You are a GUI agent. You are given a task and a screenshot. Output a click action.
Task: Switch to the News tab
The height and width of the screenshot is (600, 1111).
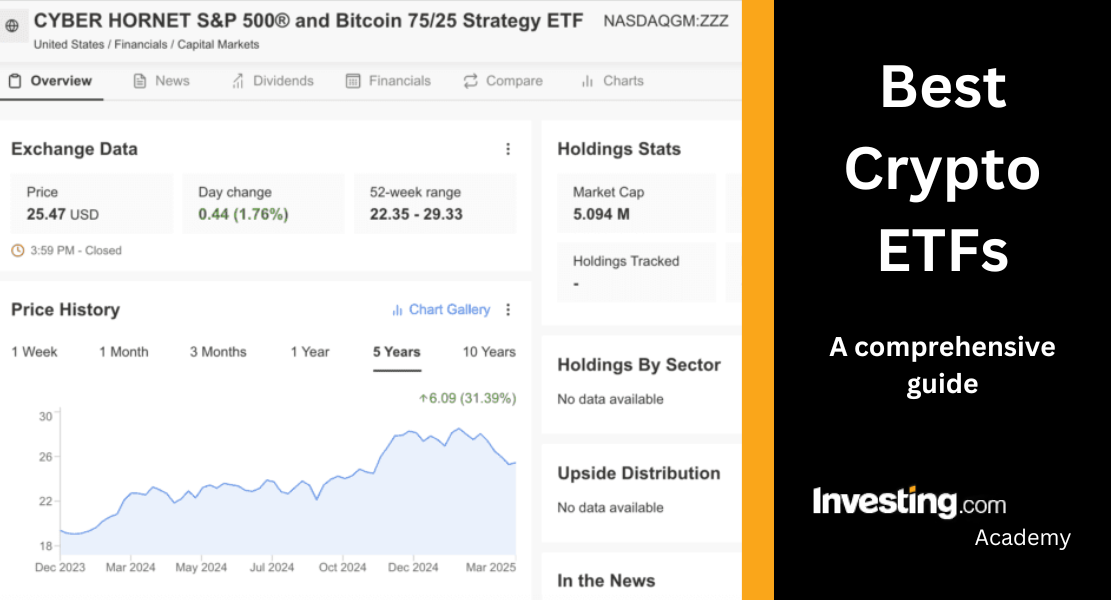point(172,81)
